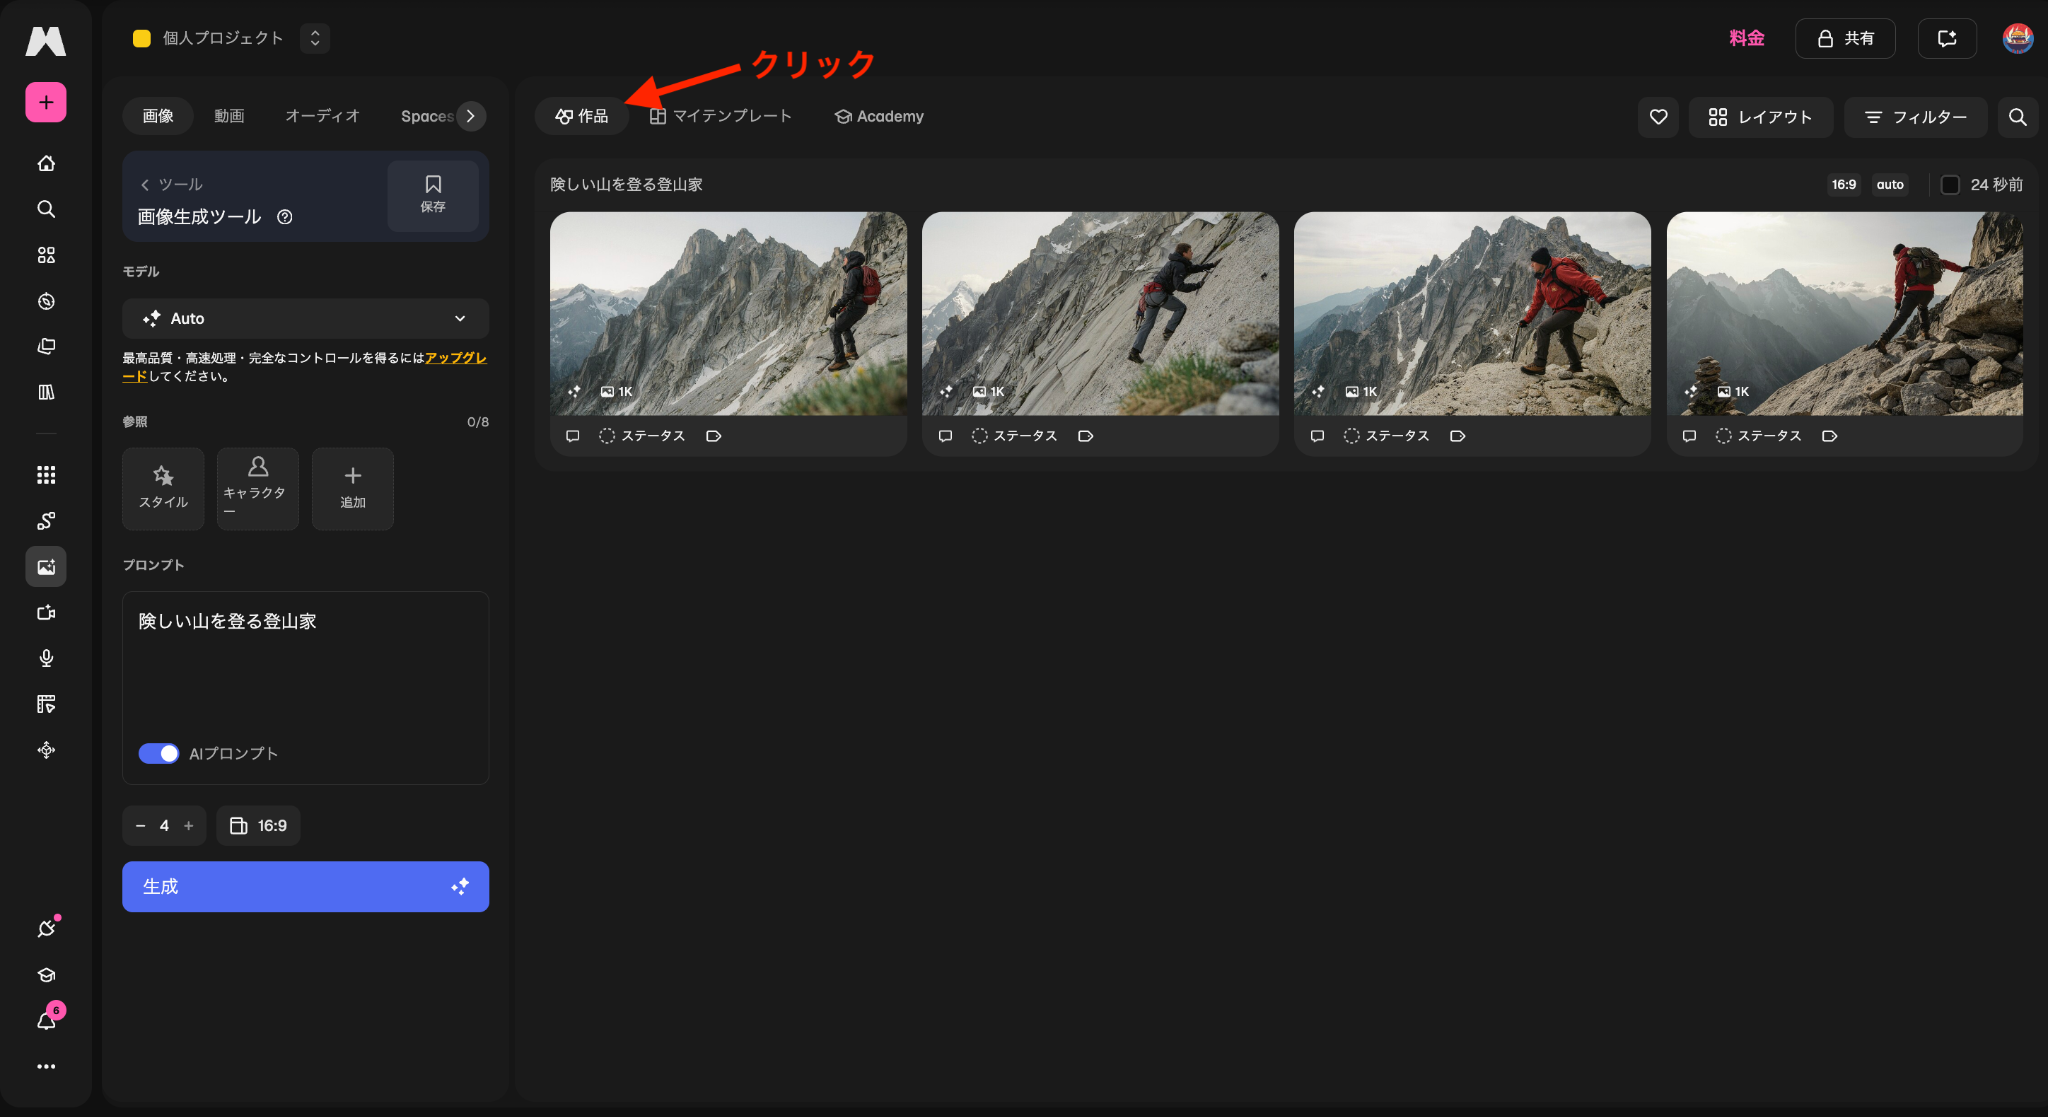Viewport: 2048px width, 1117px height.
Task: Check the box next to 24 秒前
Action: pos(1950,185)
